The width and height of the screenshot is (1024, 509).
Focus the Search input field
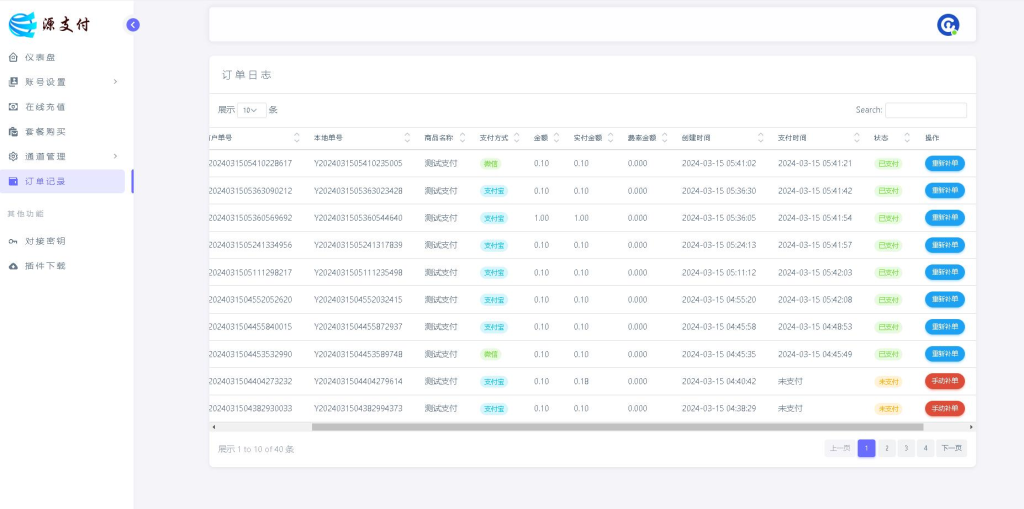925,110
